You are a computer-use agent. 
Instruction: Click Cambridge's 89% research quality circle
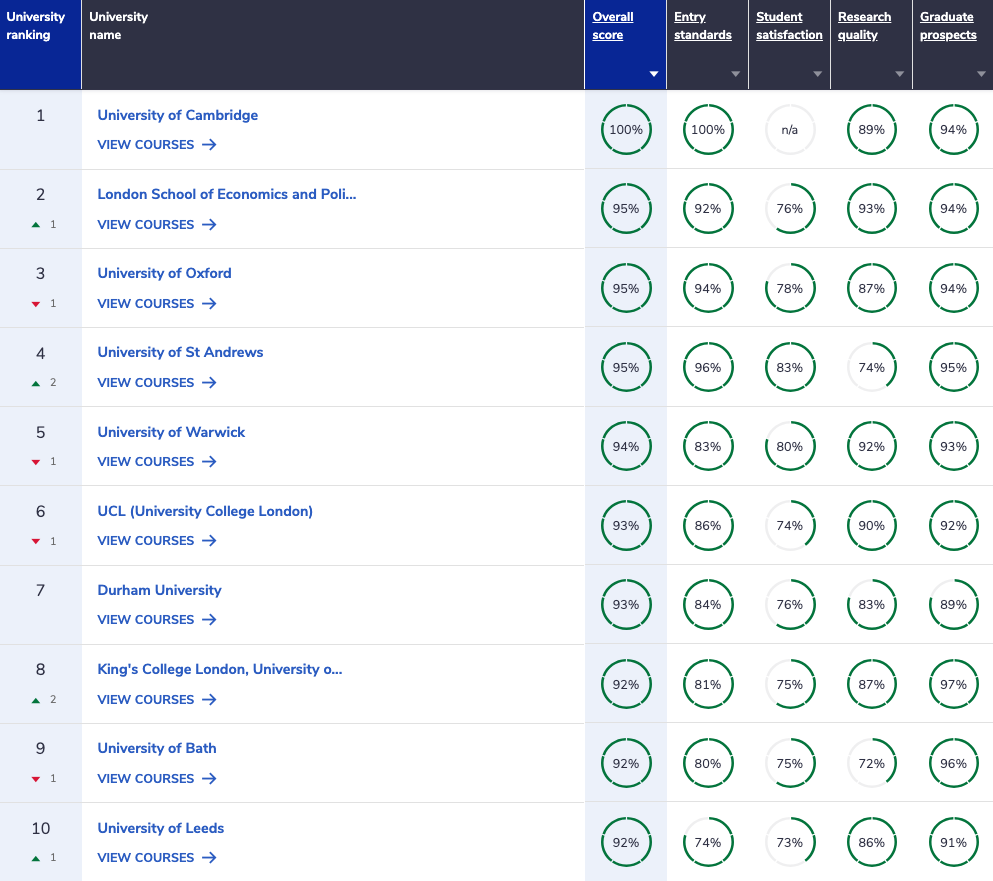pyautogui.click(x=871, y=130)
